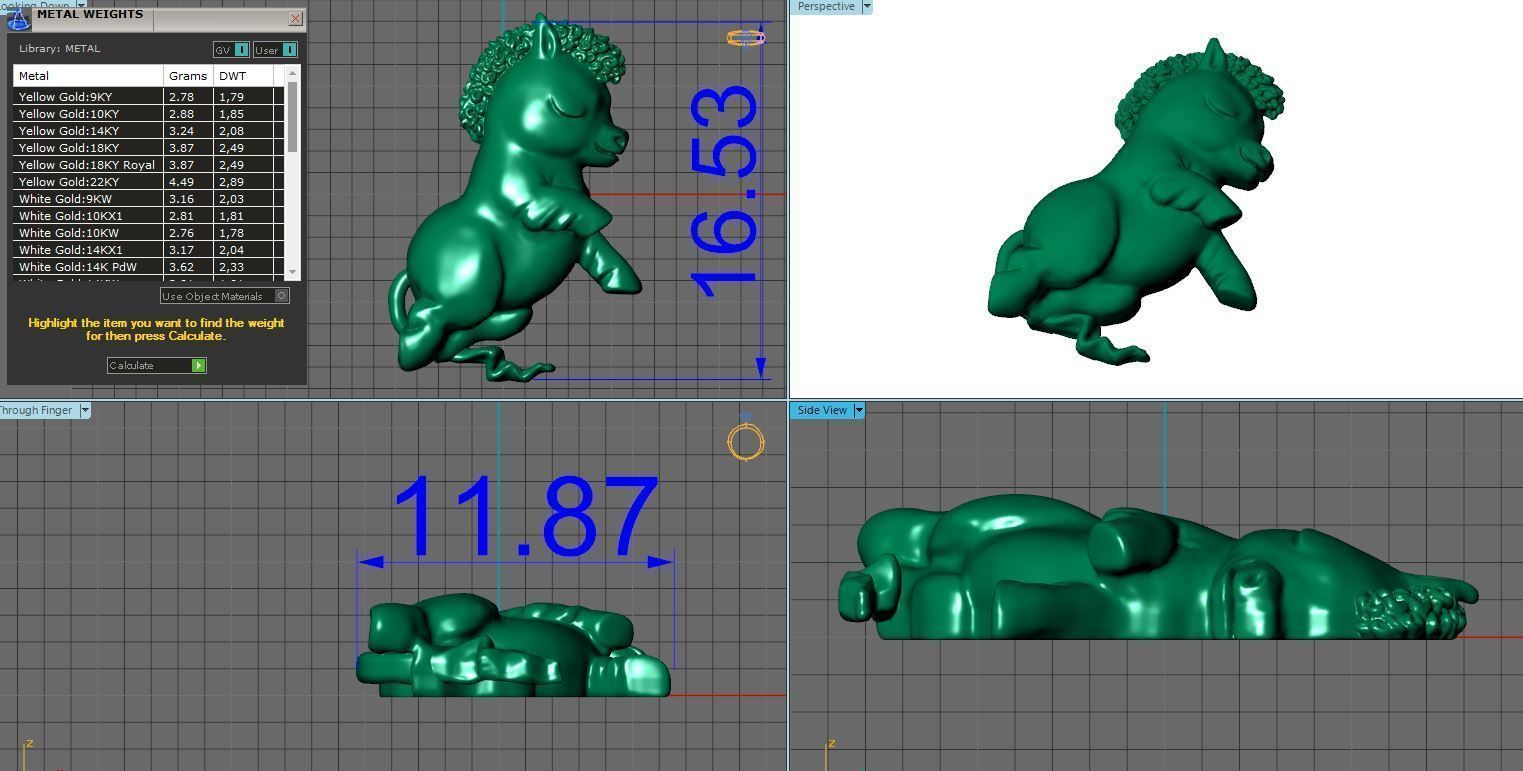Click the 2,89 DWT value
1523x771 pixels.
pyautogui.click(x=231, y=182)
